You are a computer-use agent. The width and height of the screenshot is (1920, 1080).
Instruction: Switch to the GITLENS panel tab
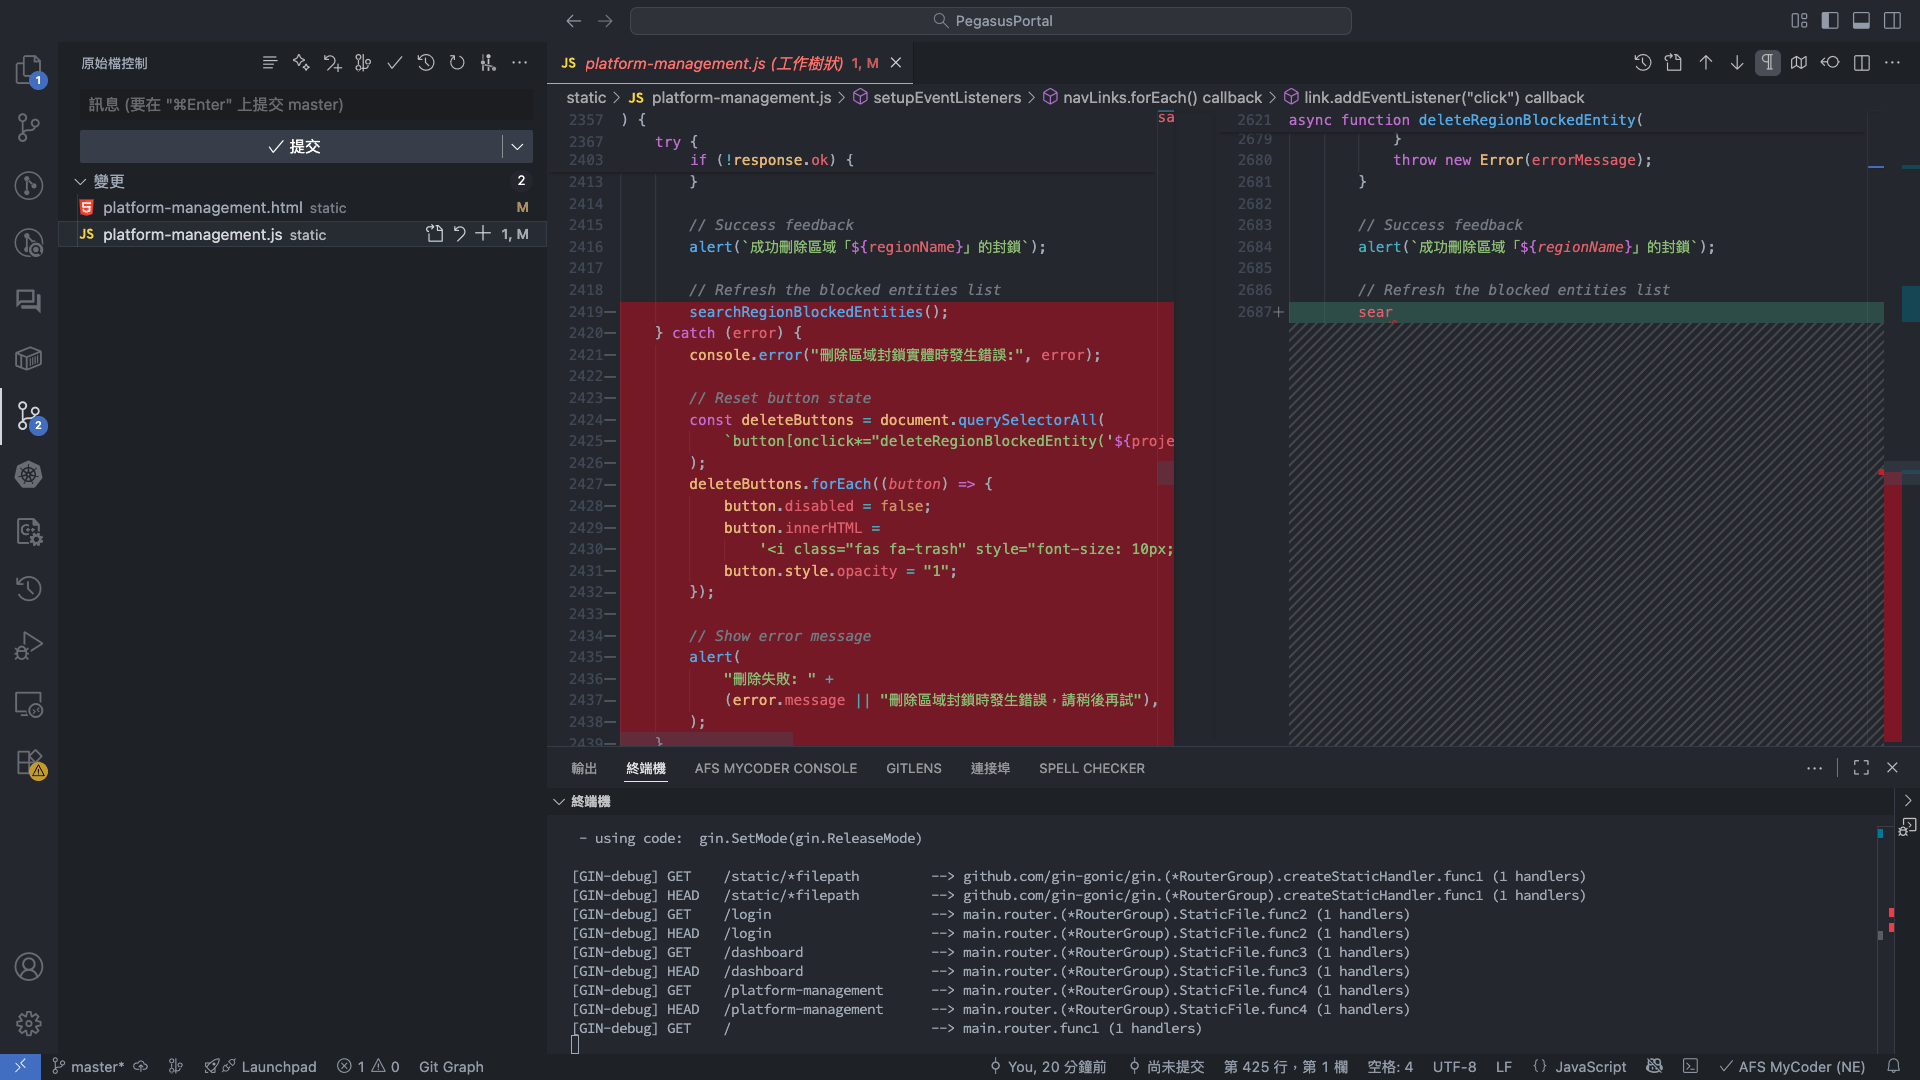913,768
